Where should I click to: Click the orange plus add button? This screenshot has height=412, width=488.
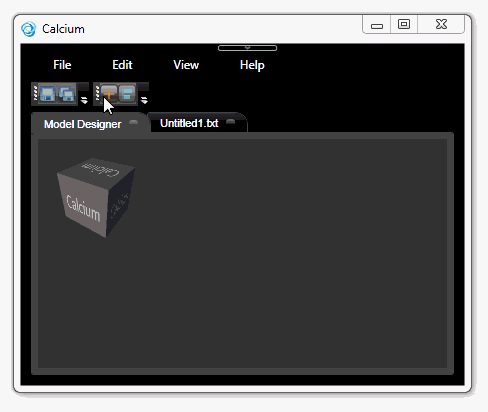click(109, 93)
